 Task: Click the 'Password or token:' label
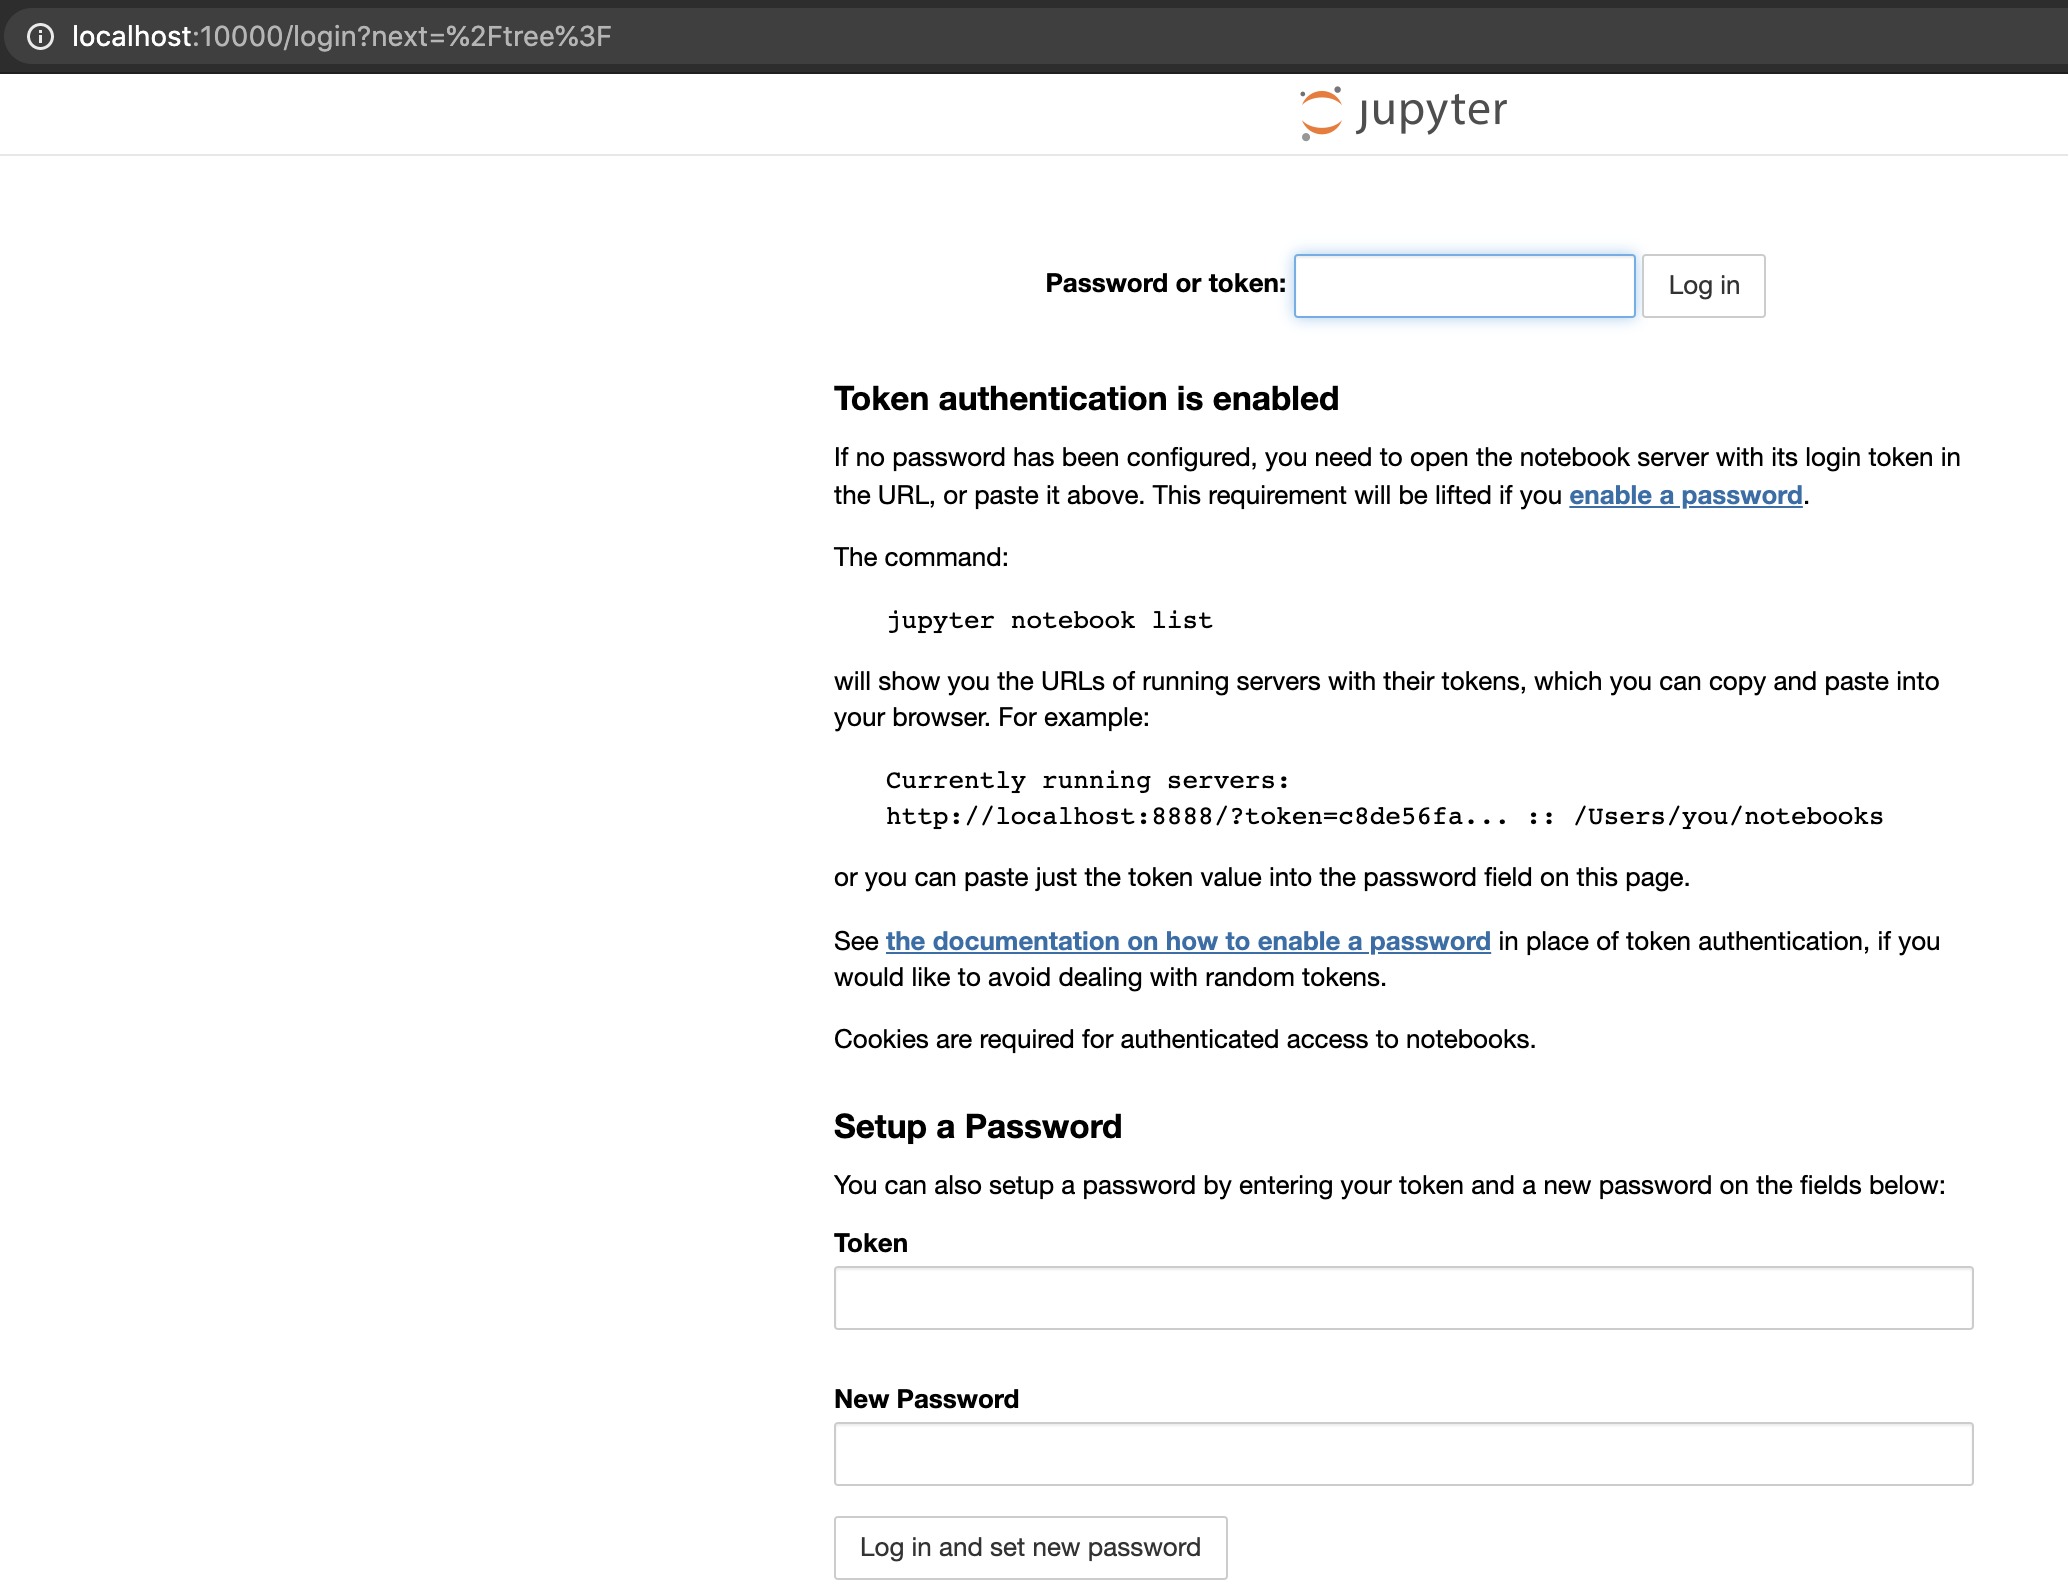(1165, 284)
